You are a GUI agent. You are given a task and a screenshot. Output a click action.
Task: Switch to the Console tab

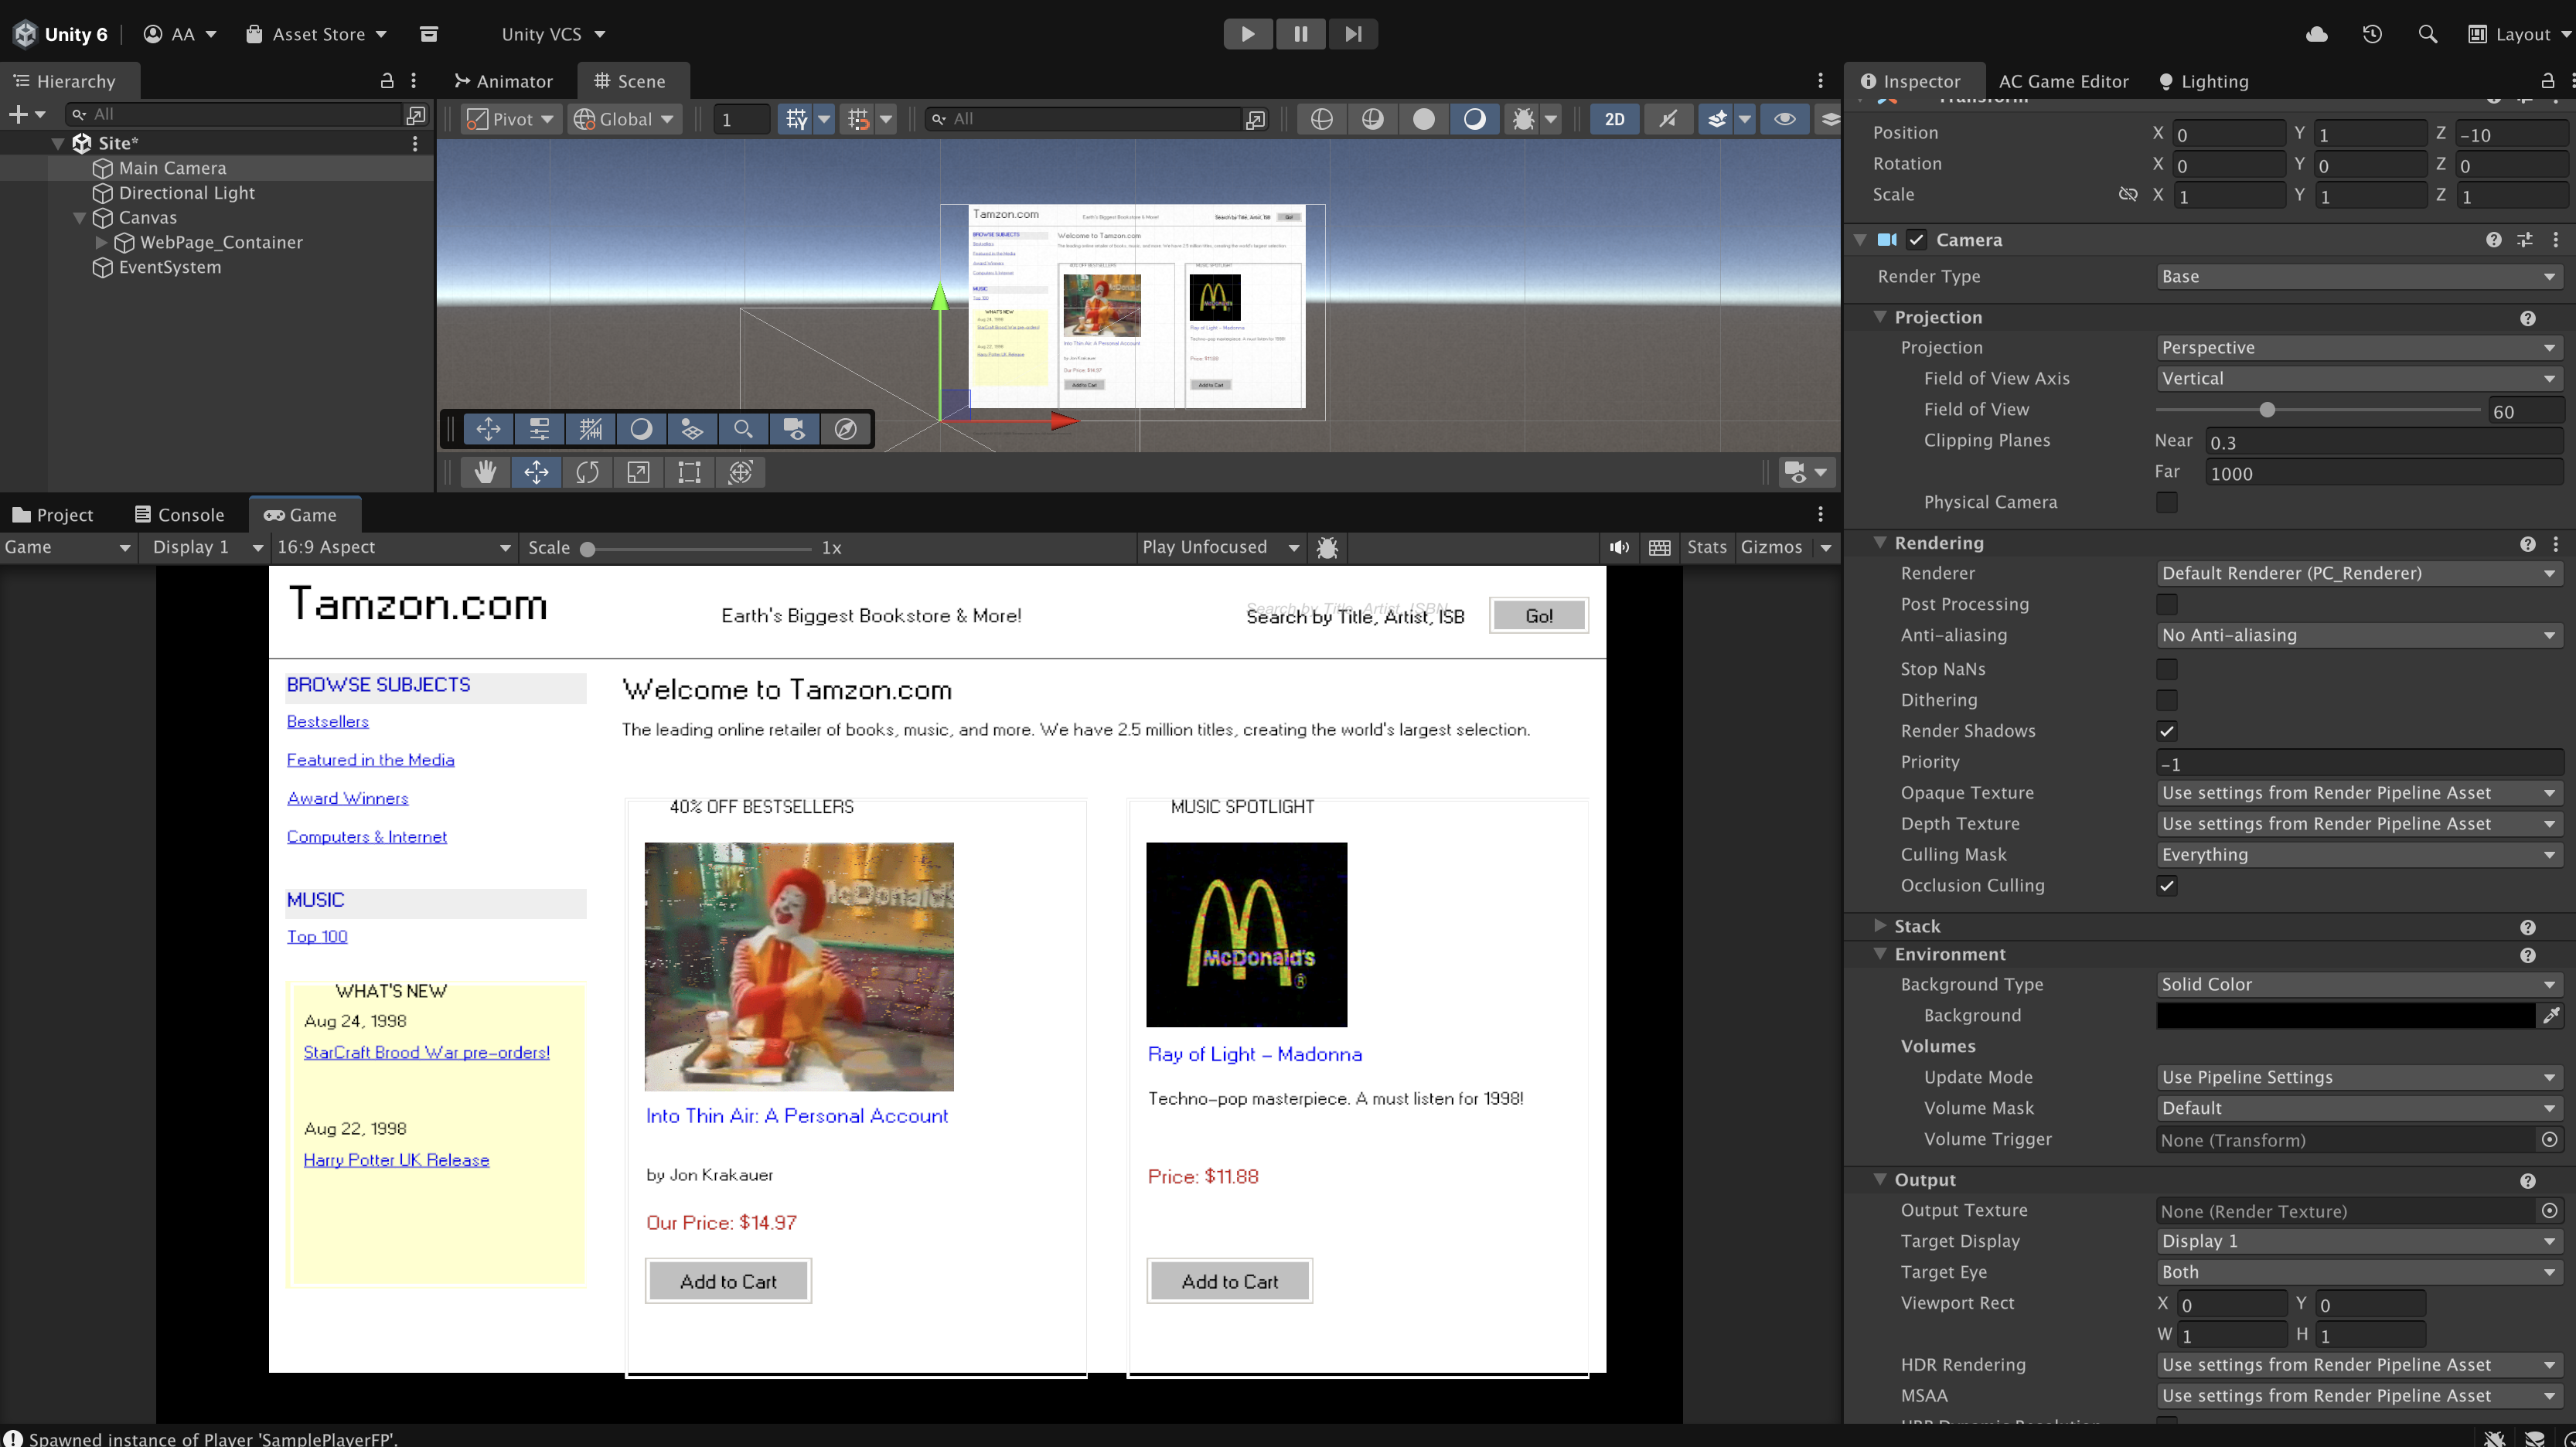[x=179, y=515]
